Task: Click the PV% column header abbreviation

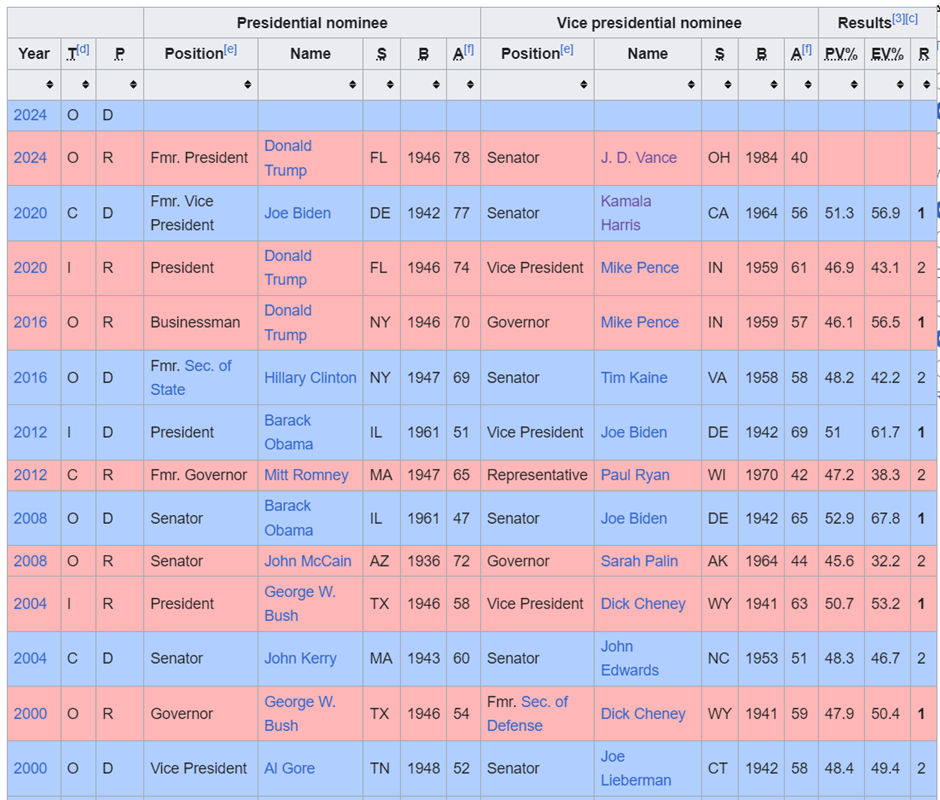Action: [840, 54]
